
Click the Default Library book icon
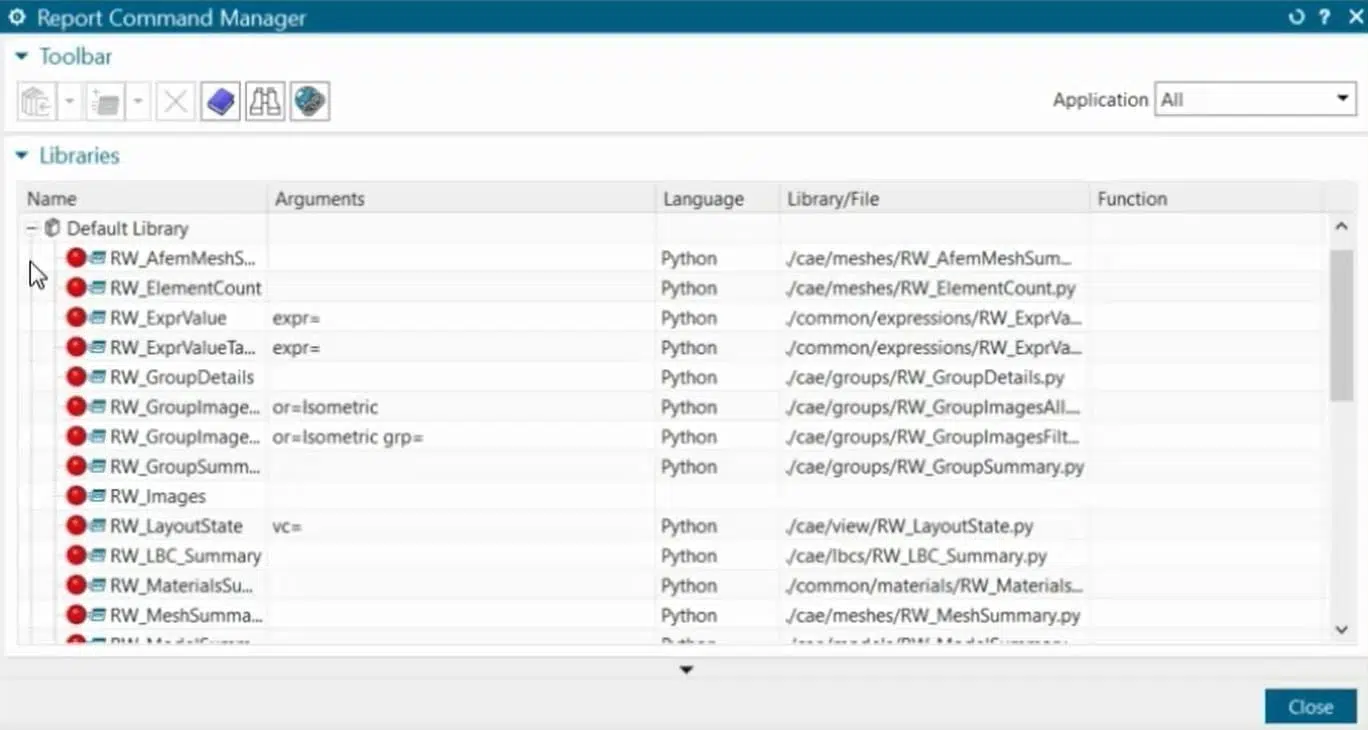coord(53,228)
